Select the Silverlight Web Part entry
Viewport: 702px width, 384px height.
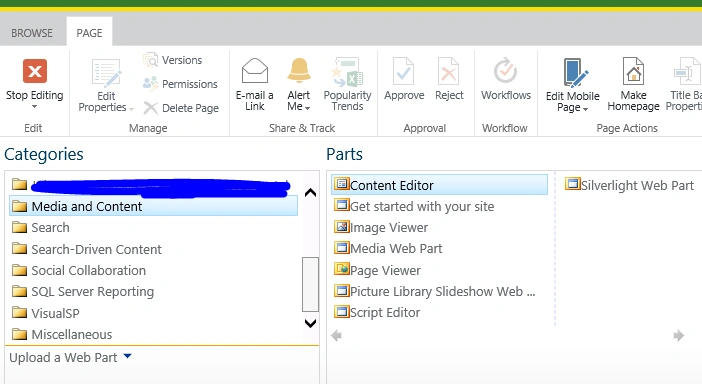(x=629, y=185)
